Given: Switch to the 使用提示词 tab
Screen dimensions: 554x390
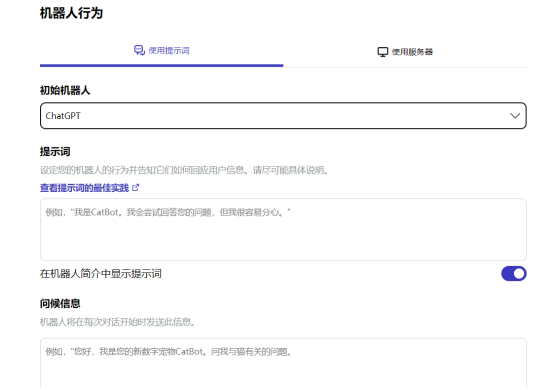Looking at the screenshot, I should tap(161, 51).
